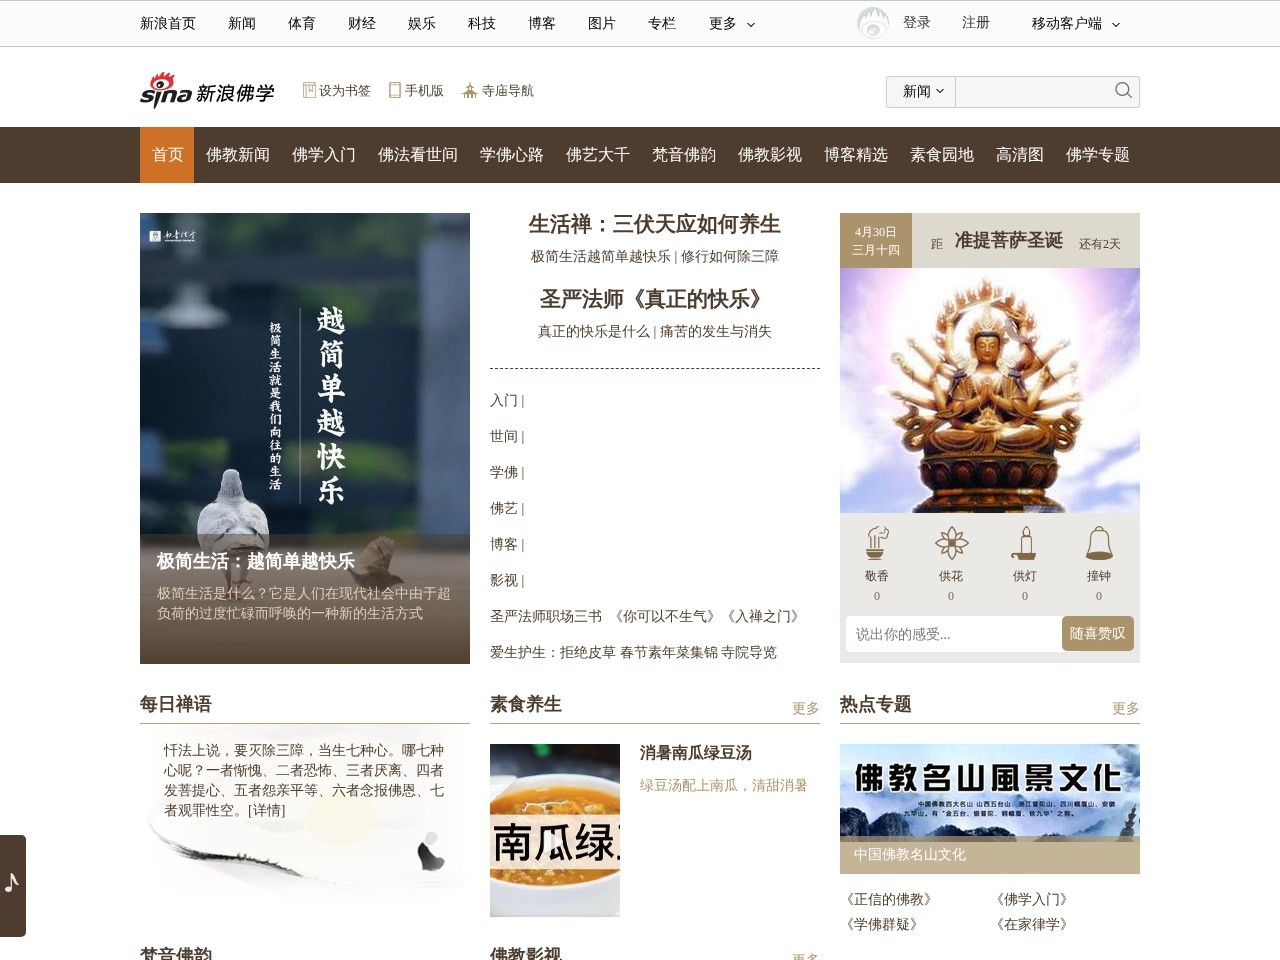
Task: Ring the bell via 撞钟 icon
Action: 1099,543
